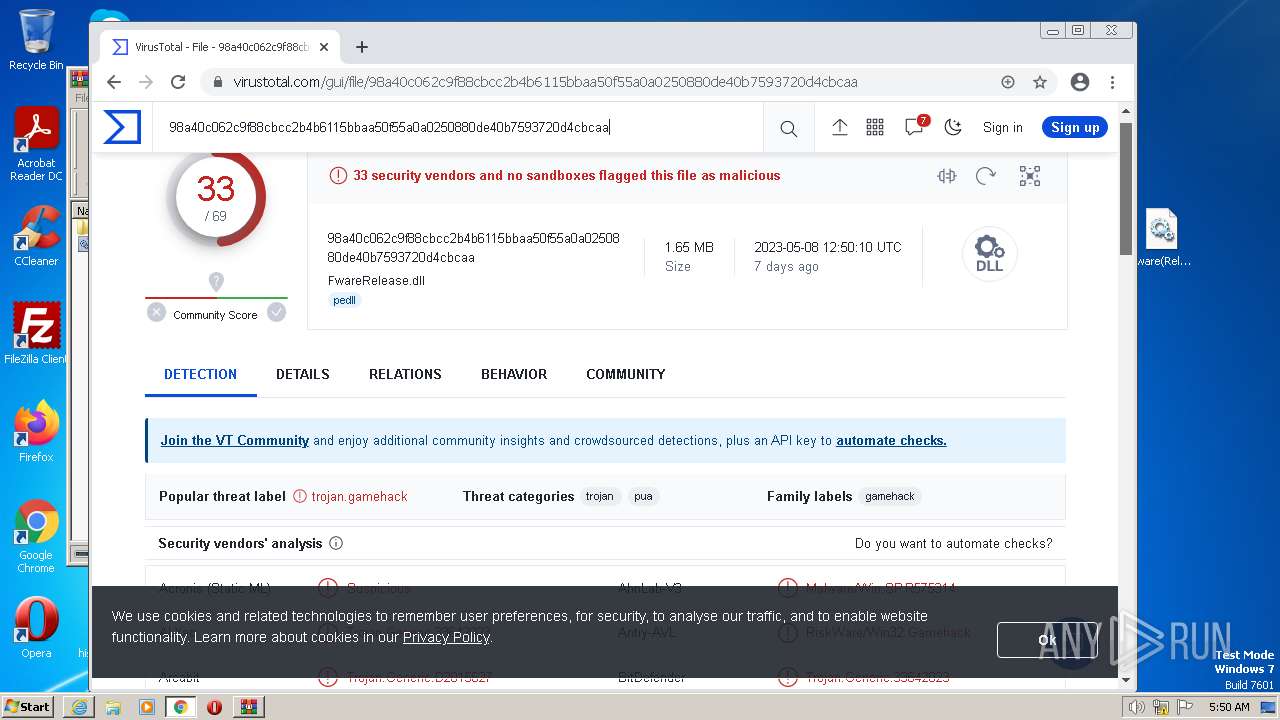This screenshot has height=720, width=1280.
Task: Click Do you want to automate checks
Action: pos(953,544)
